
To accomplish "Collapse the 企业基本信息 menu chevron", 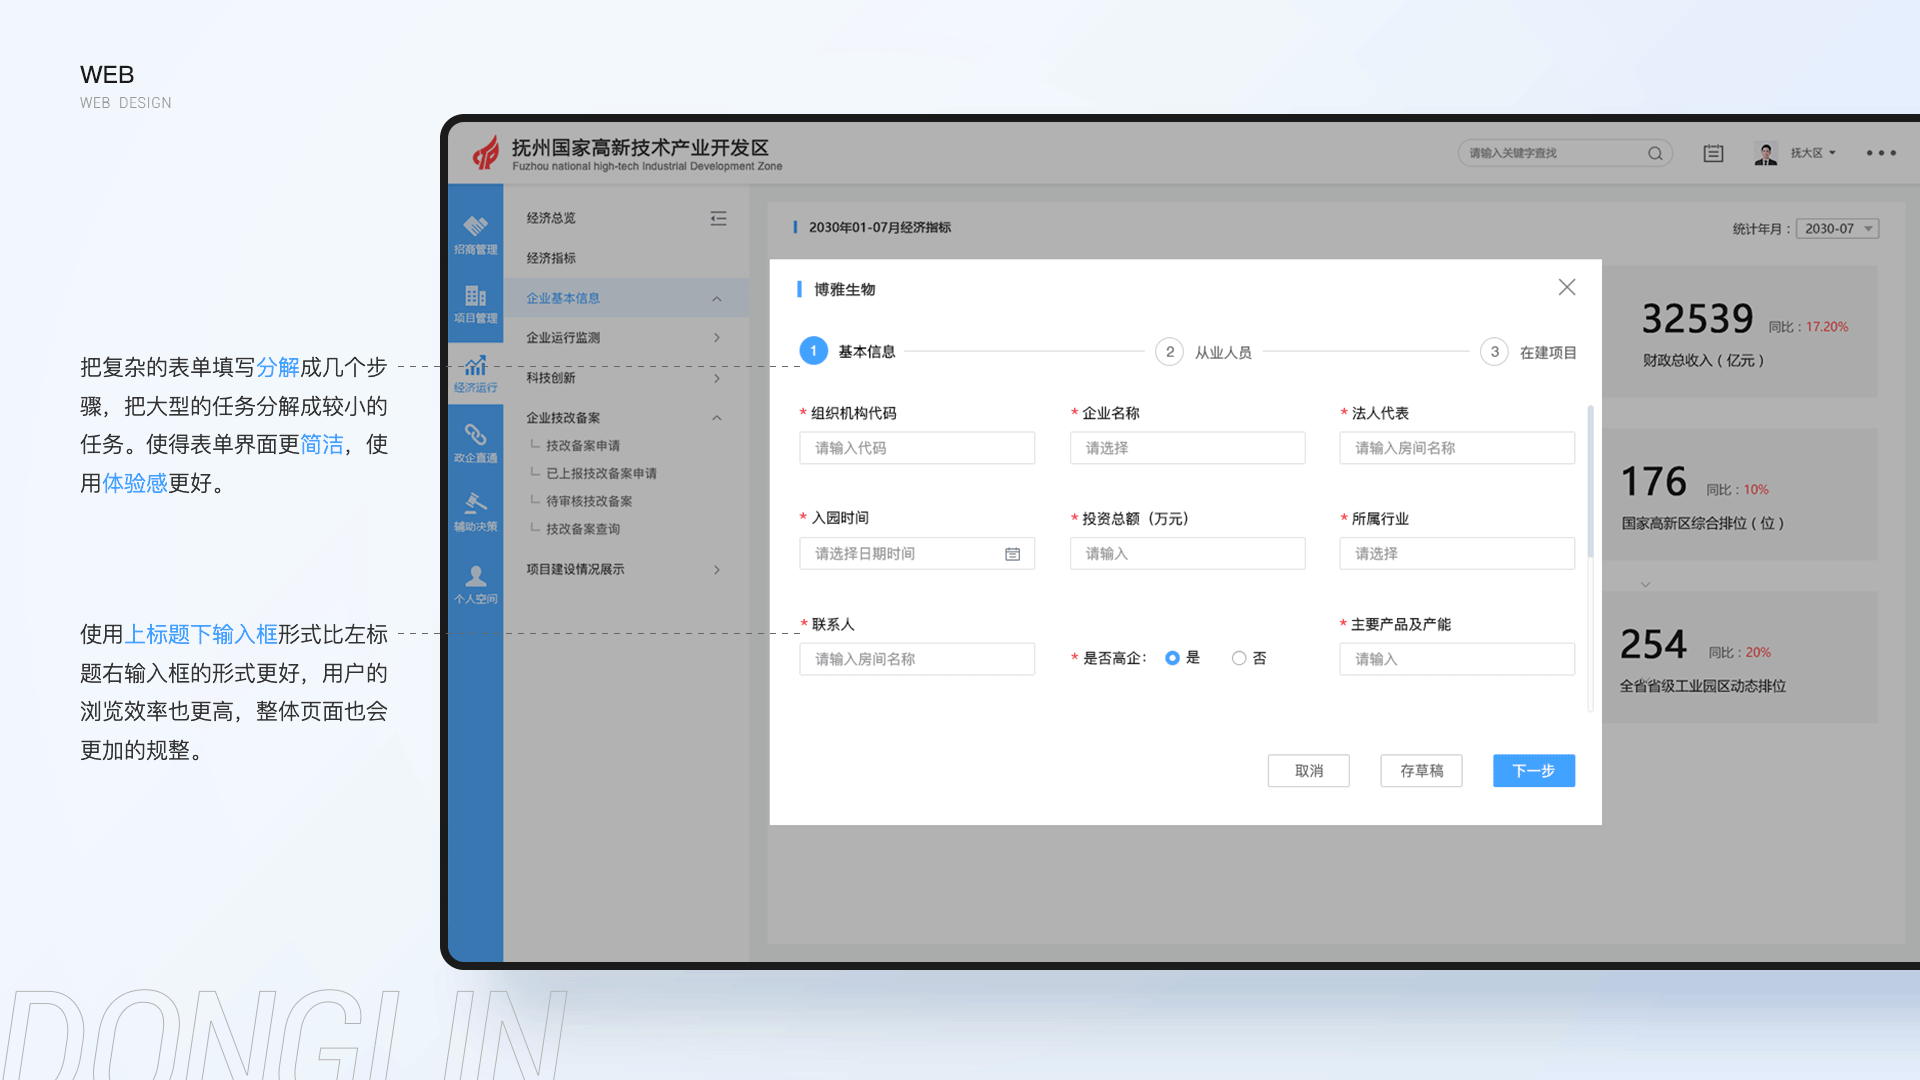I will (717, 298).
